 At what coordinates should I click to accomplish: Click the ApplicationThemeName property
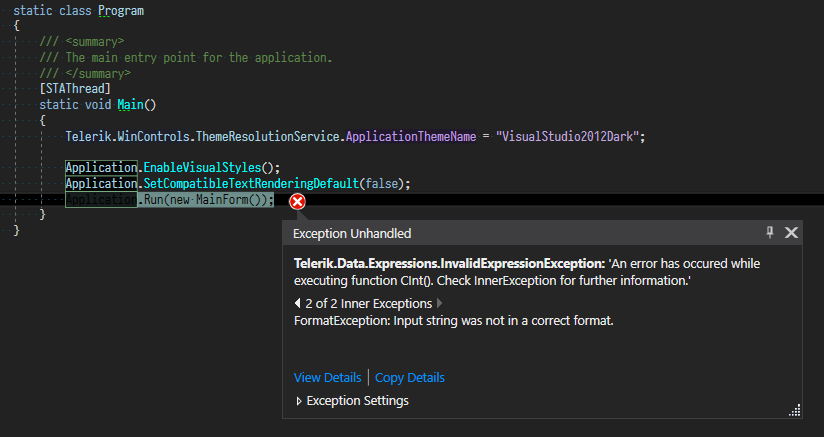(x=410, y=136)
